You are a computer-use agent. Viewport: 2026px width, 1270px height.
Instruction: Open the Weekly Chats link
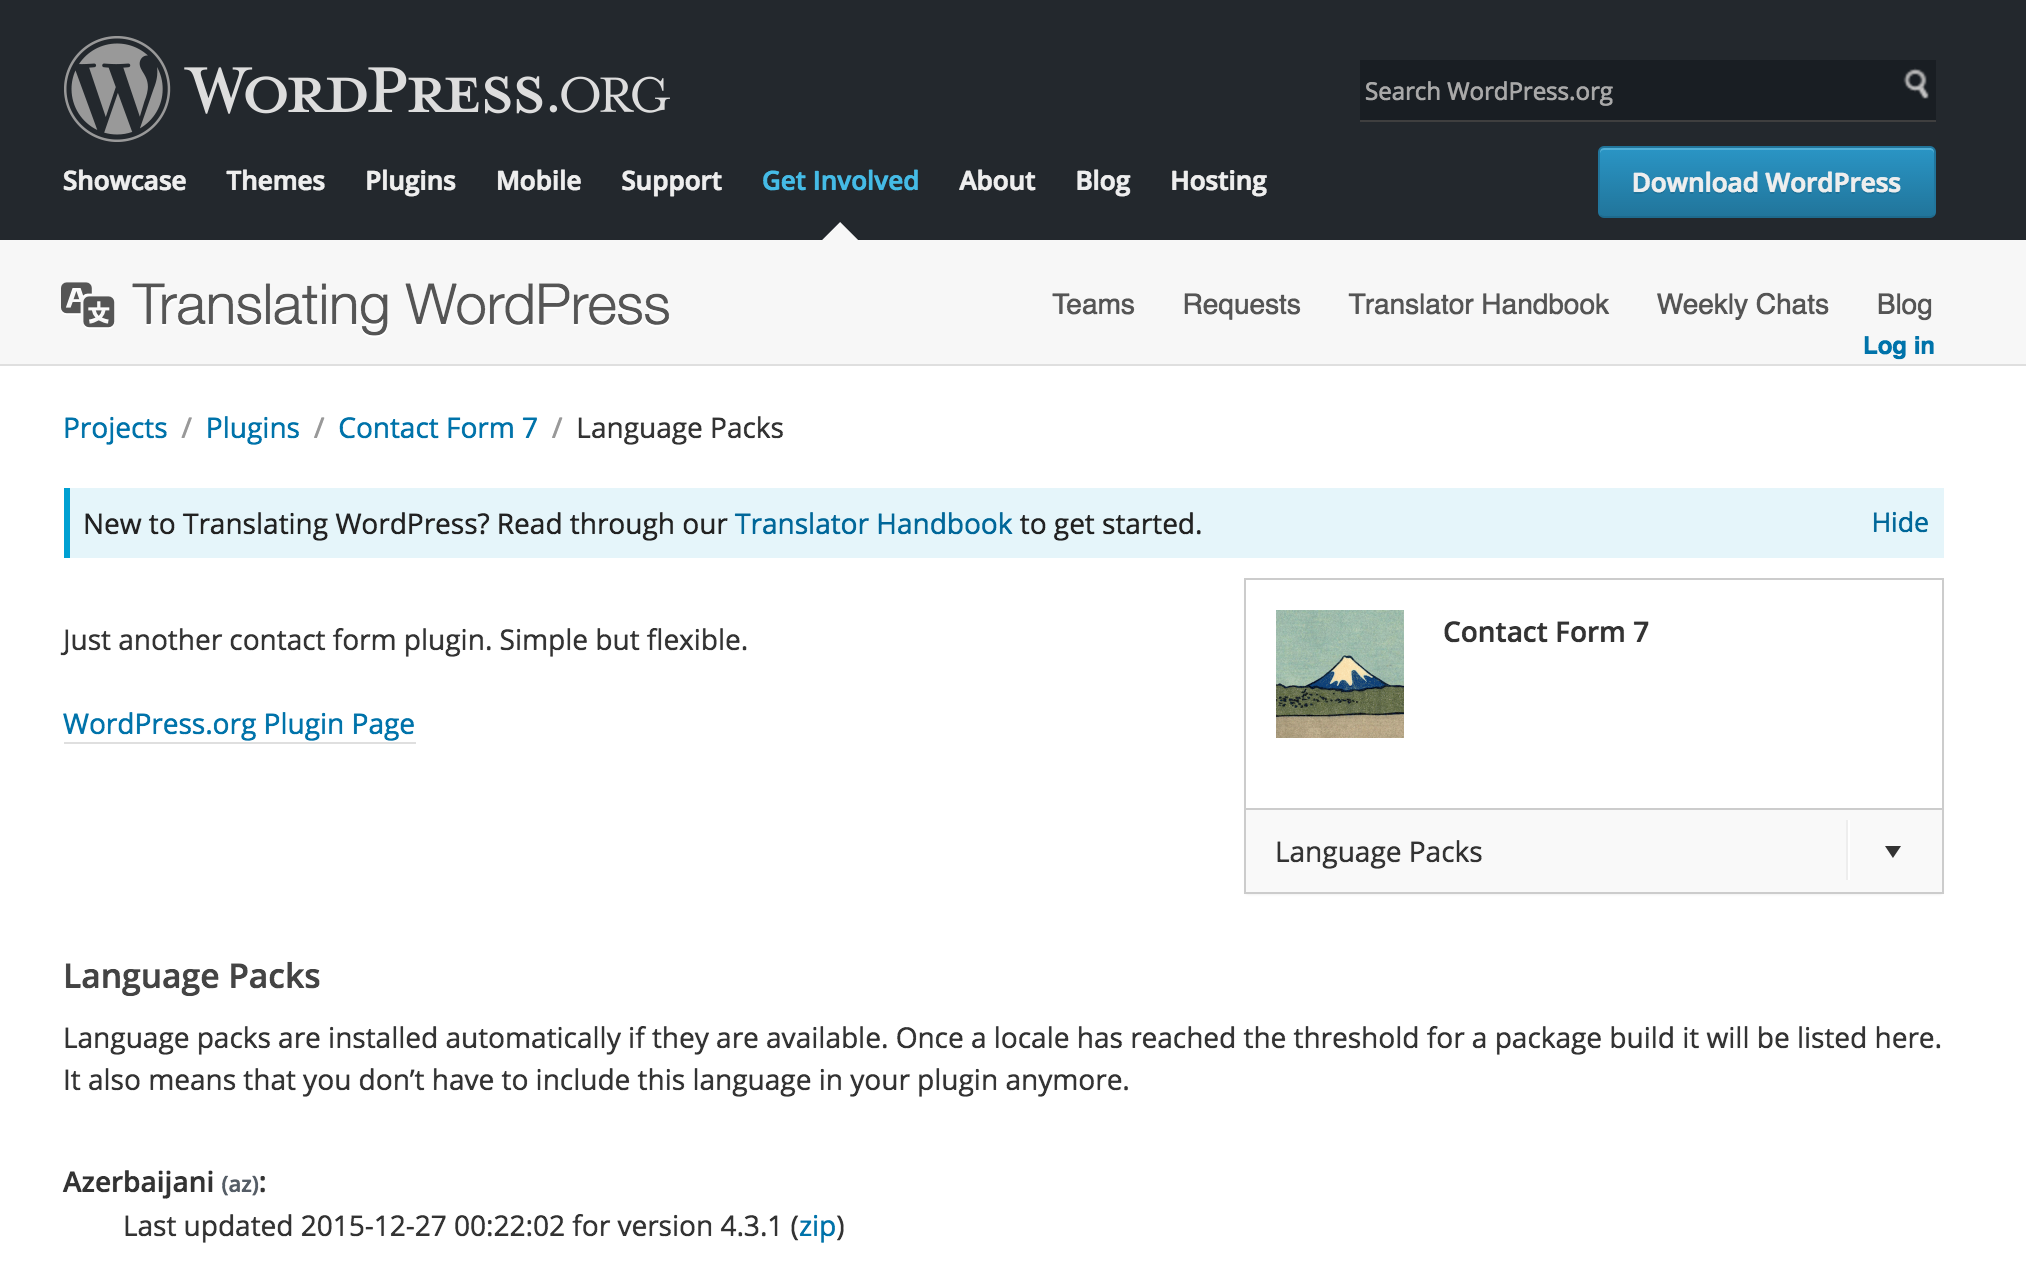[x=1742, y=304]
